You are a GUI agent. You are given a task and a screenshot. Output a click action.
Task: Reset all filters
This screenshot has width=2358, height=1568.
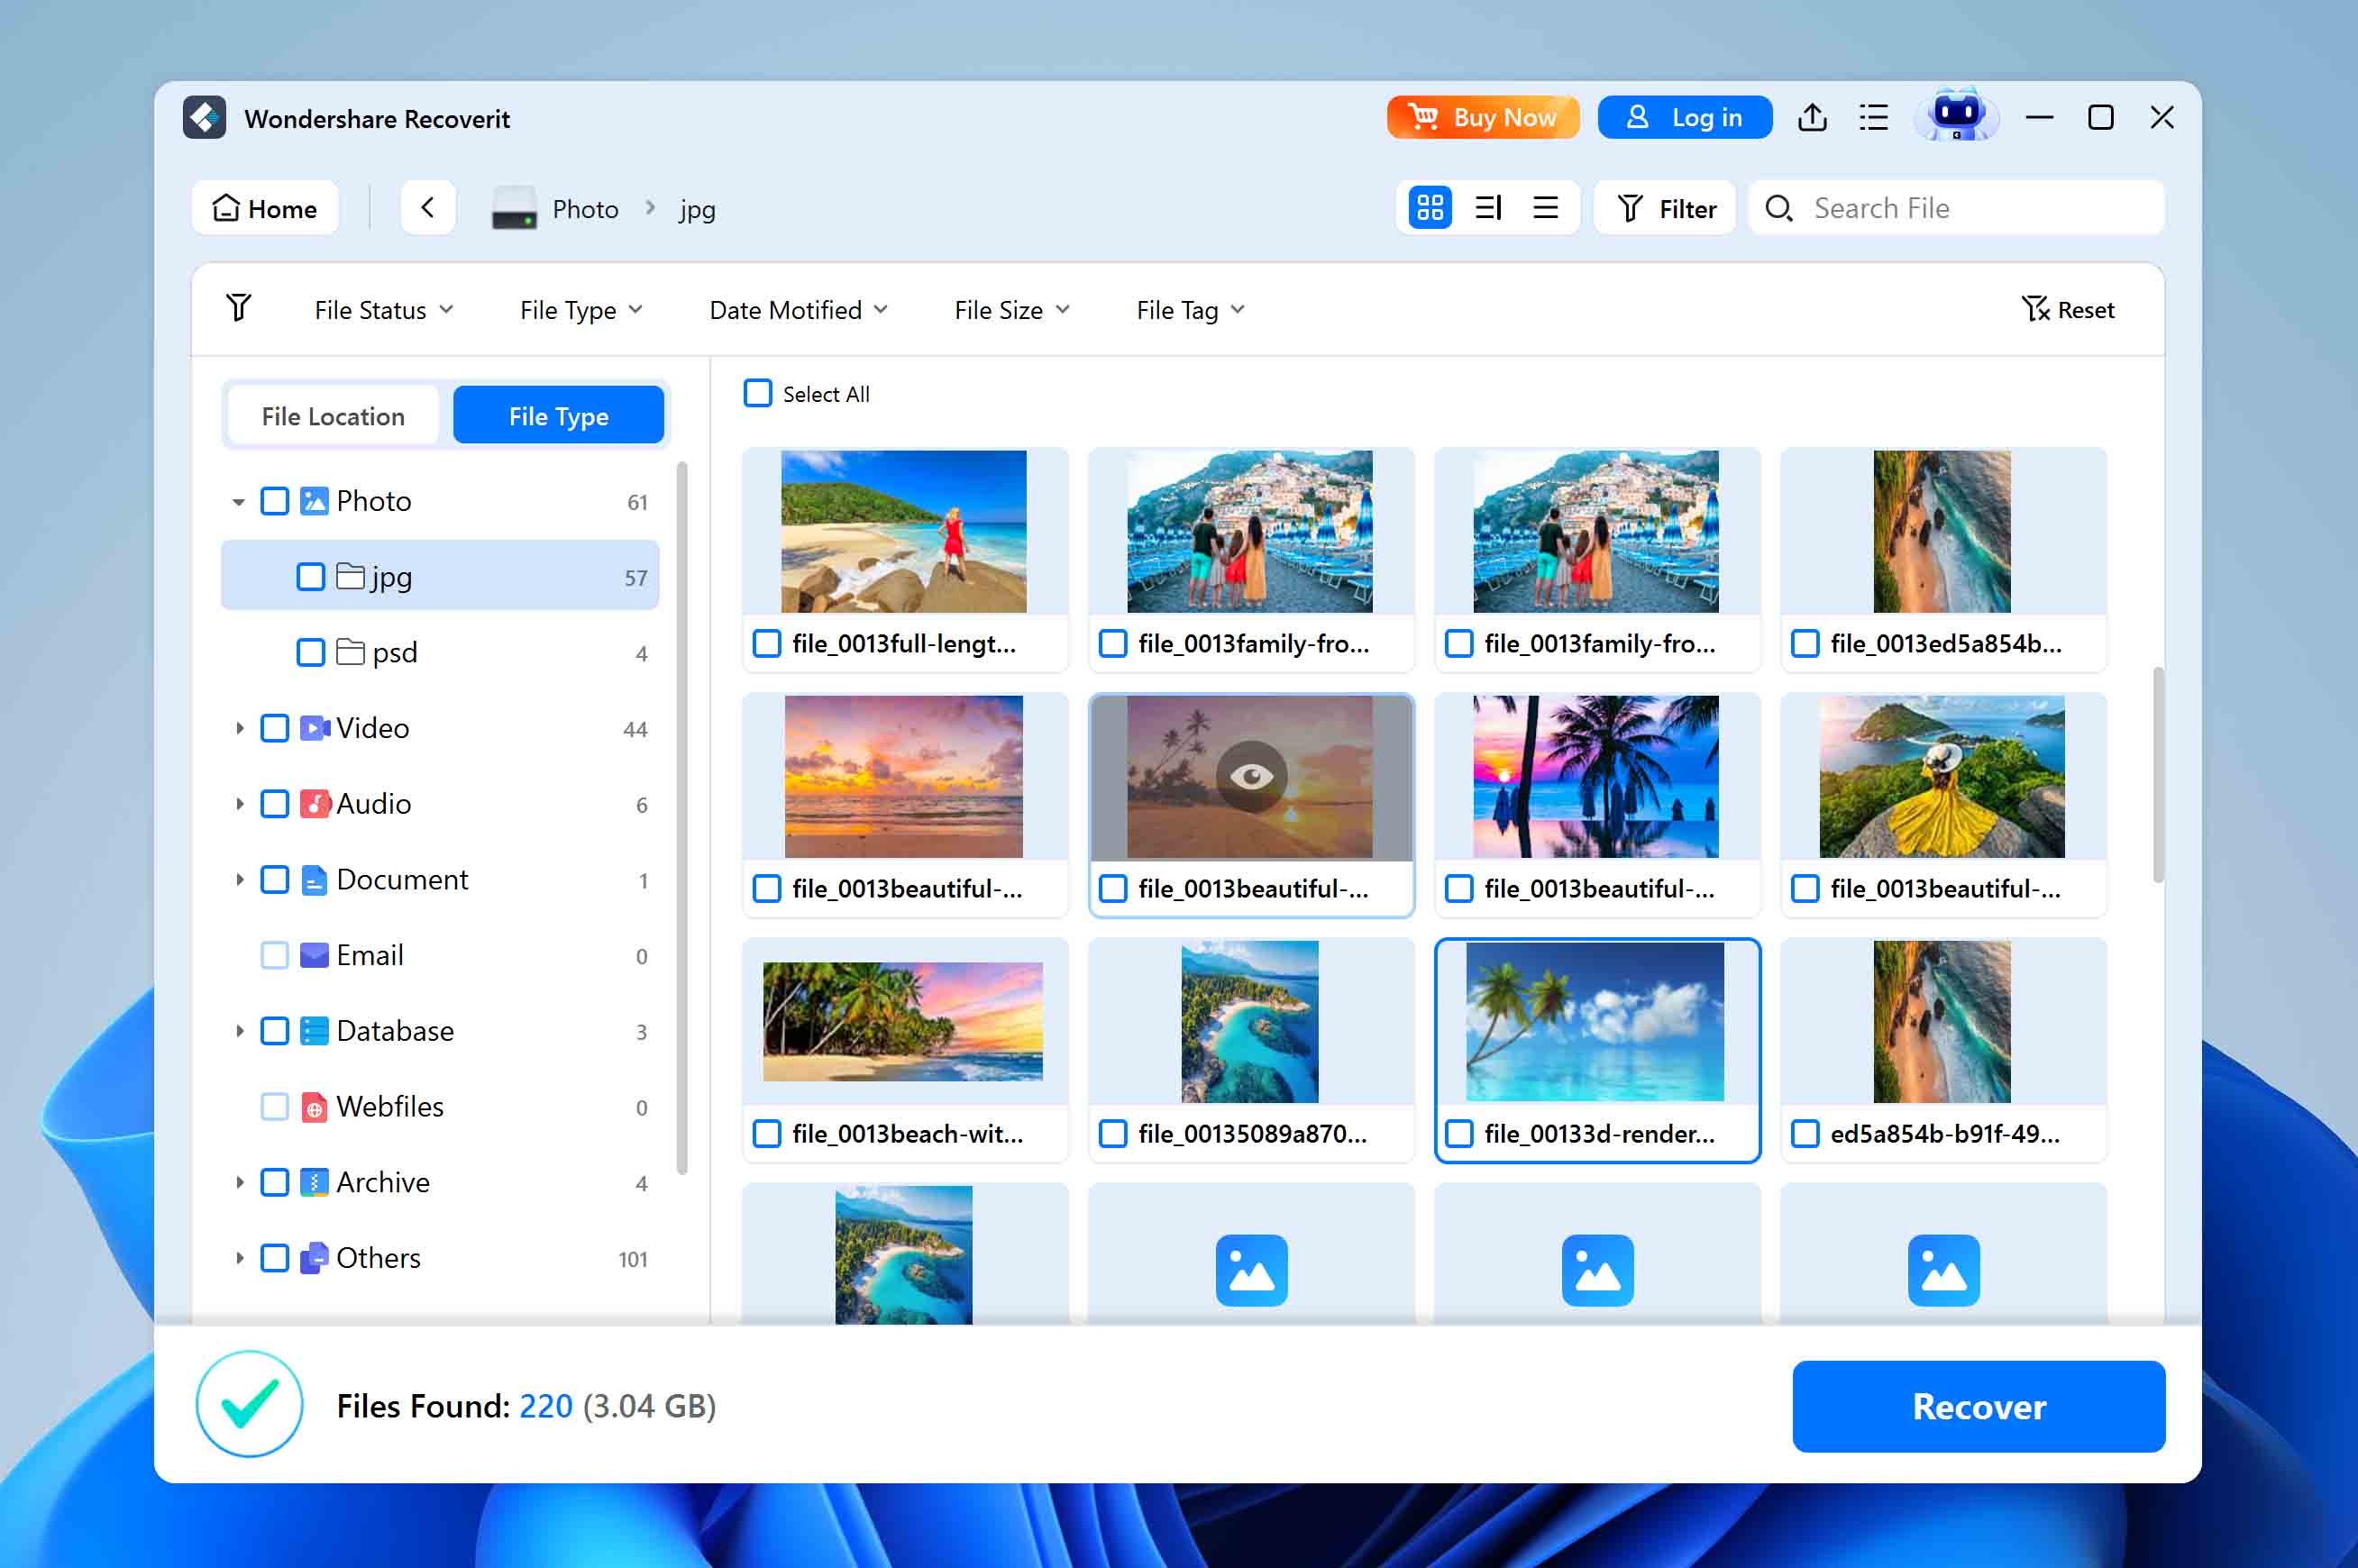tap(2067, 309)
